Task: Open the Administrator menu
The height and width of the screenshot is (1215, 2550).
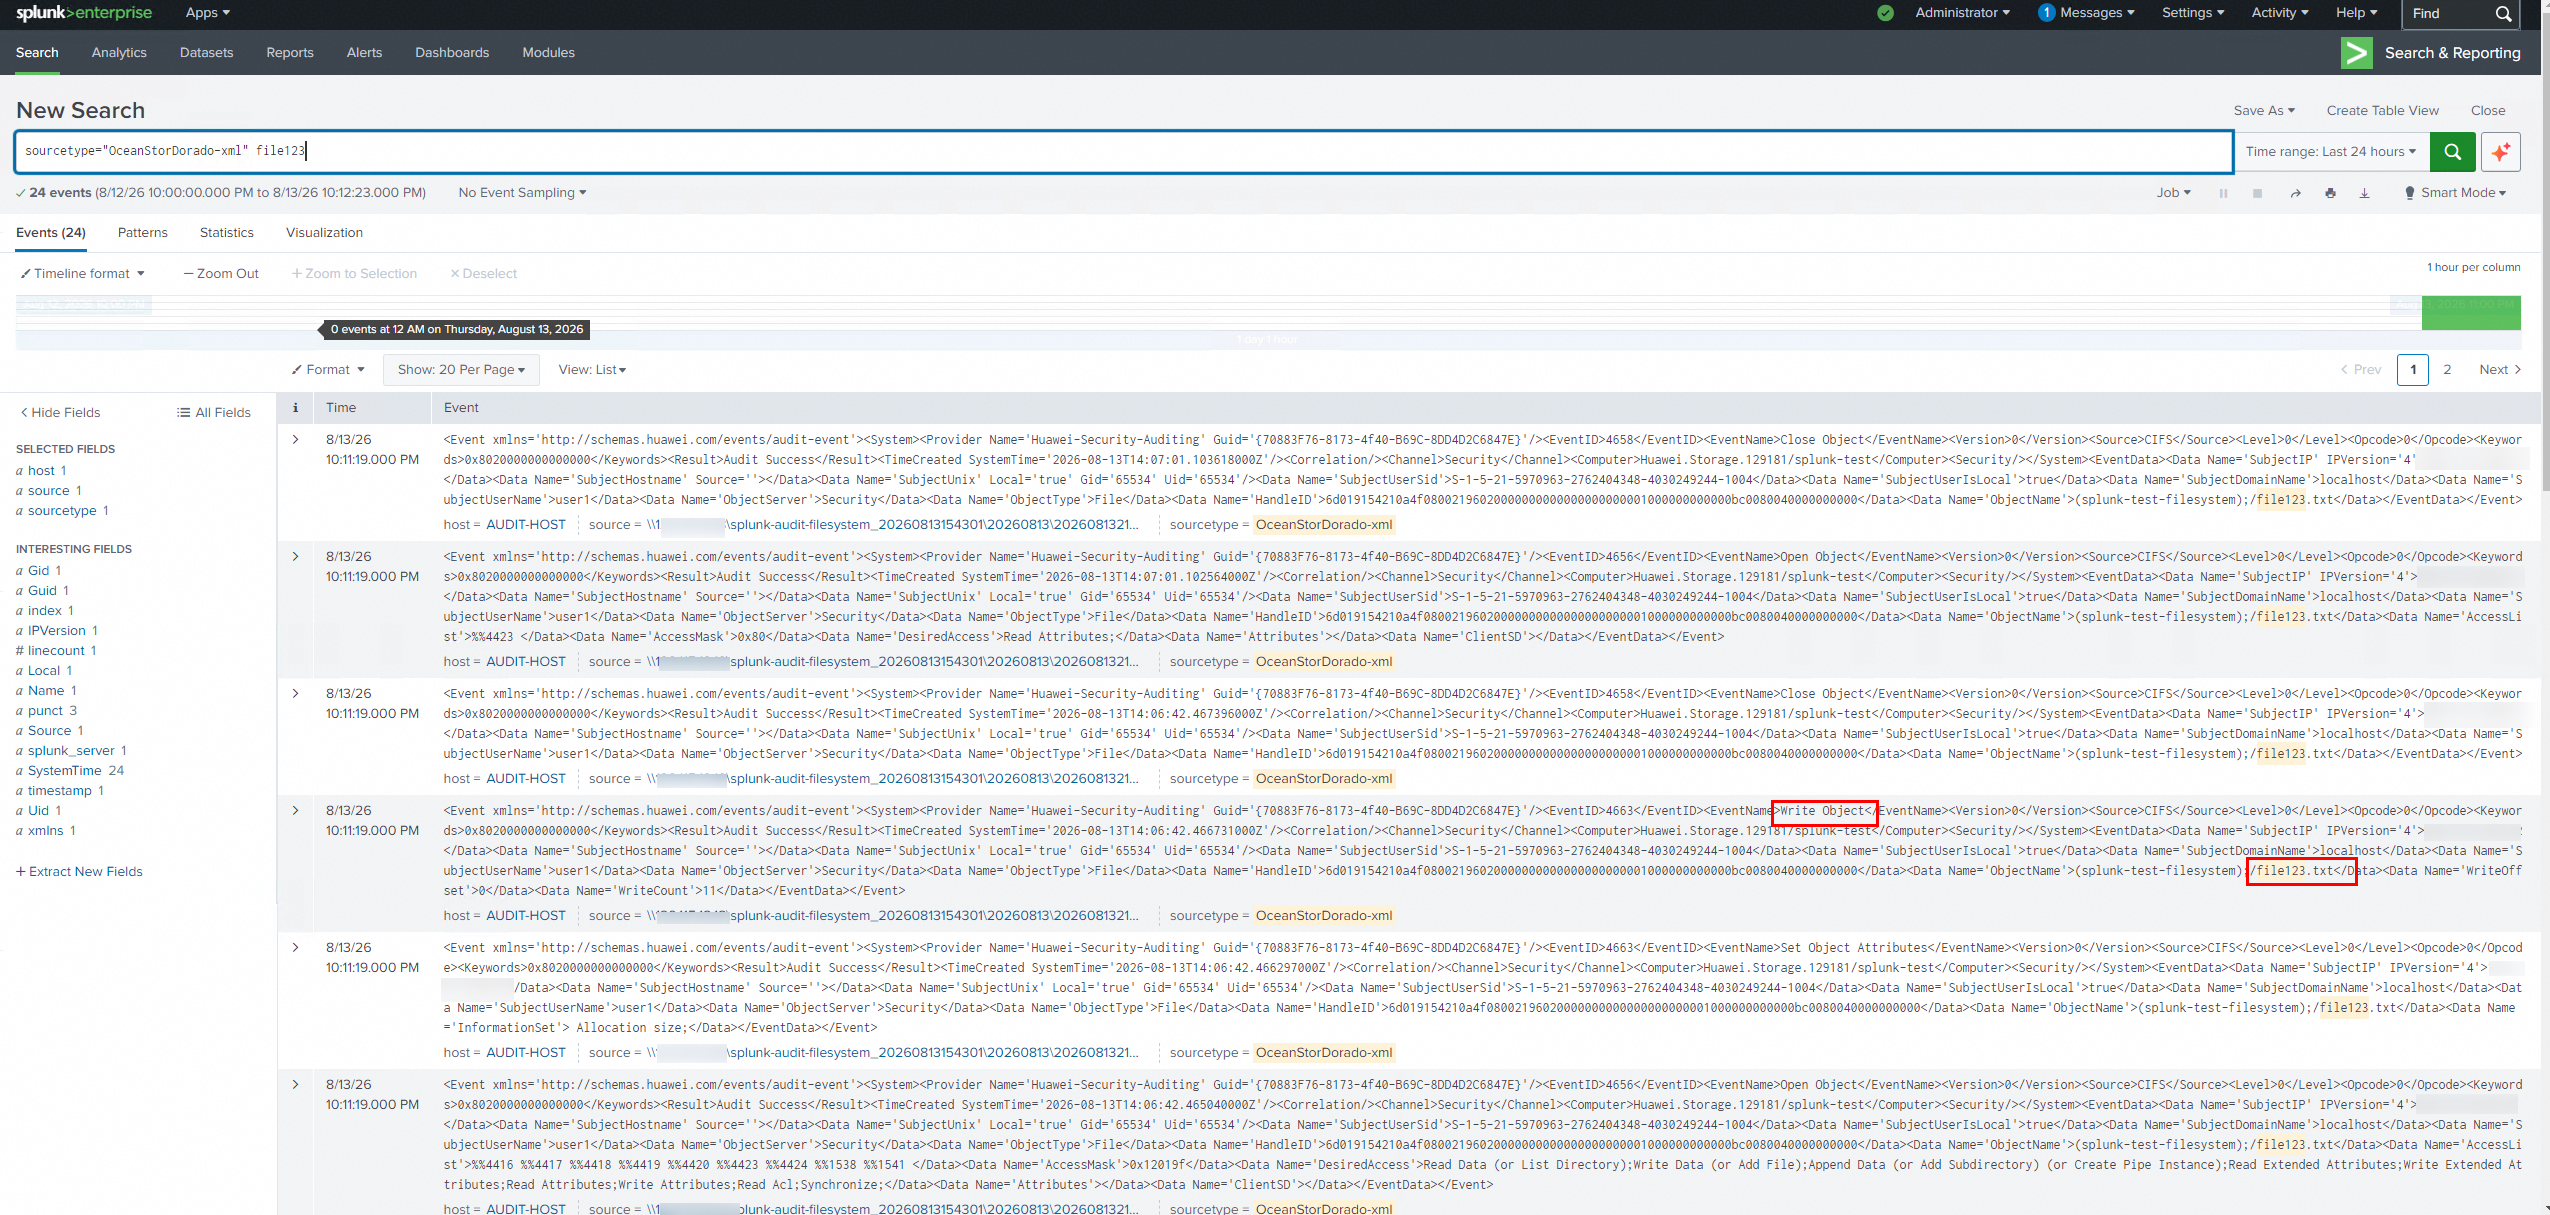Action: point(1962,13)
